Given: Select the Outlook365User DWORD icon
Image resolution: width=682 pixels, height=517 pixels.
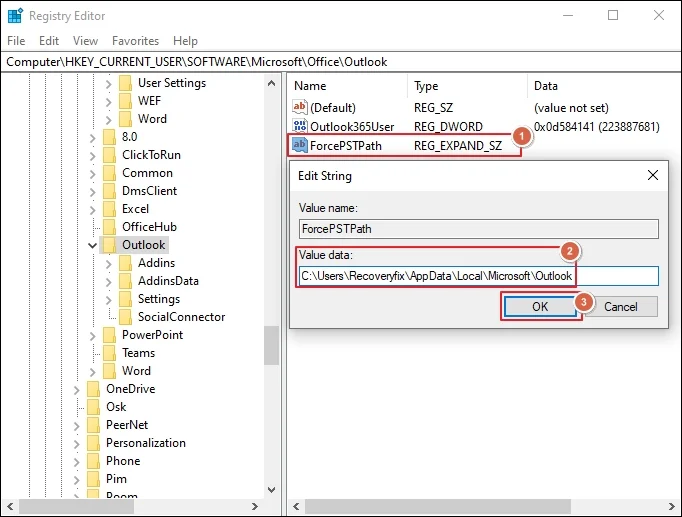Looking at the screenshot, I should pyautogui.click(x=300, y=126).
